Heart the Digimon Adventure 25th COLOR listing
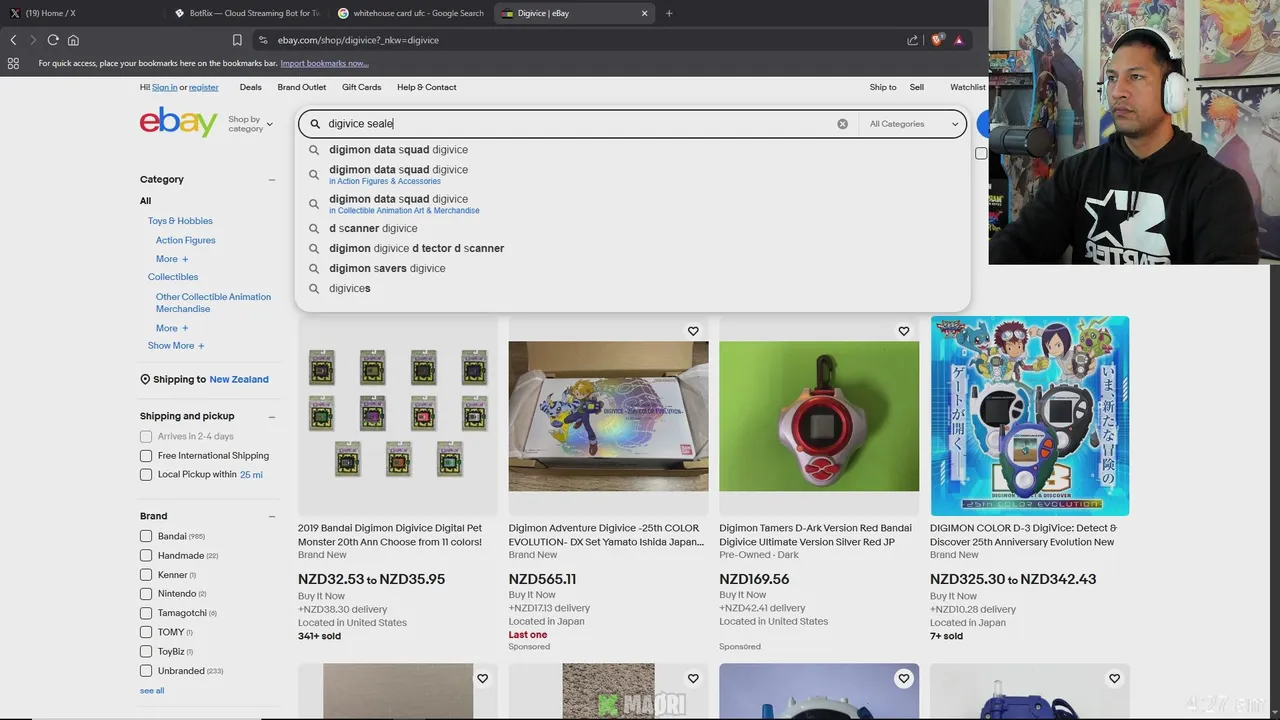The width and height of the screenshot is (1280, 720). [x=693, y=331]
